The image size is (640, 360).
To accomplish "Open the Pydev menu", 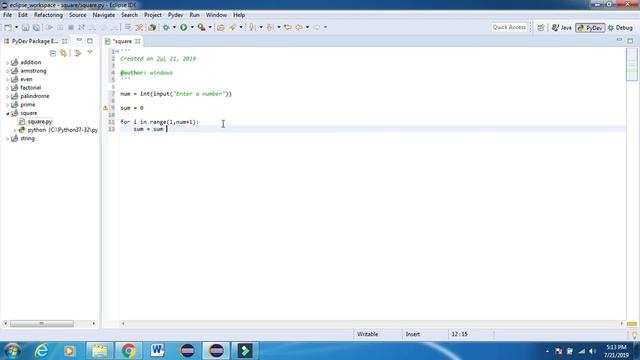I will tap(176, 15).
